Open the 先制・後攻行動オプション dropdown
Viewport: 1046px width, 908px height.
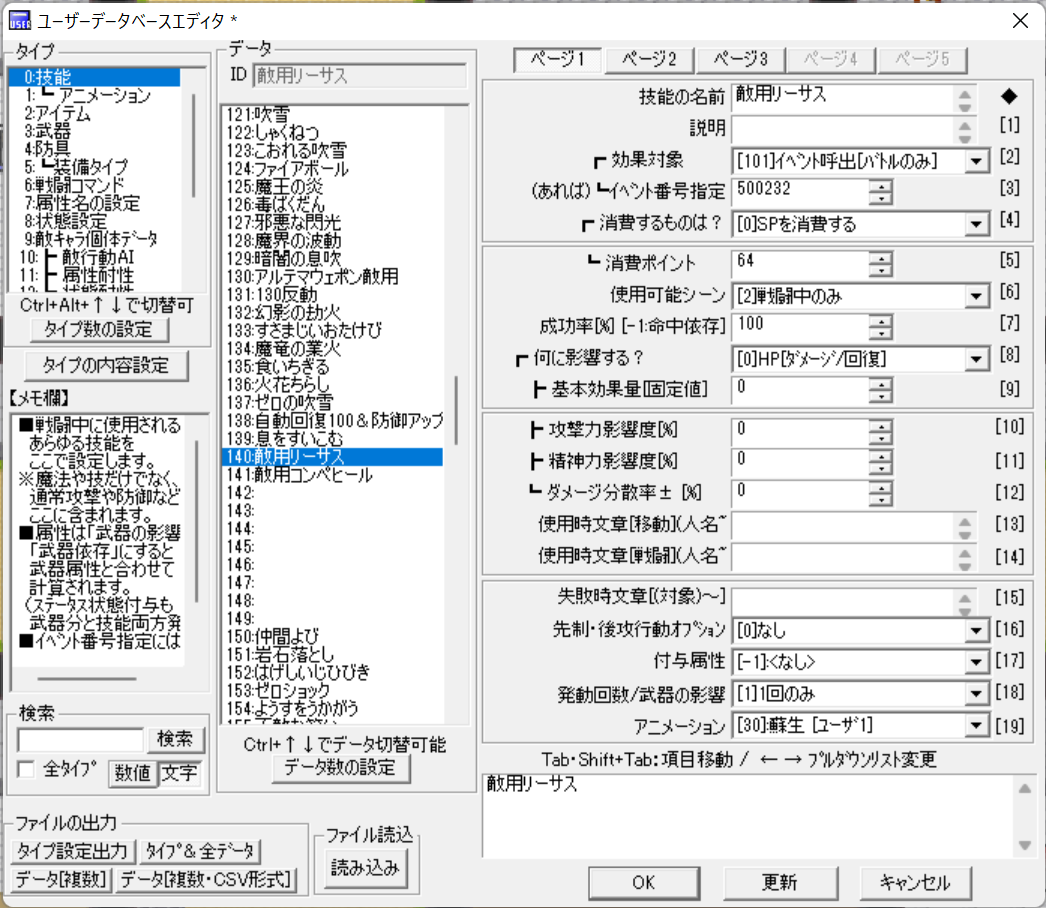(x=976, y=630)
